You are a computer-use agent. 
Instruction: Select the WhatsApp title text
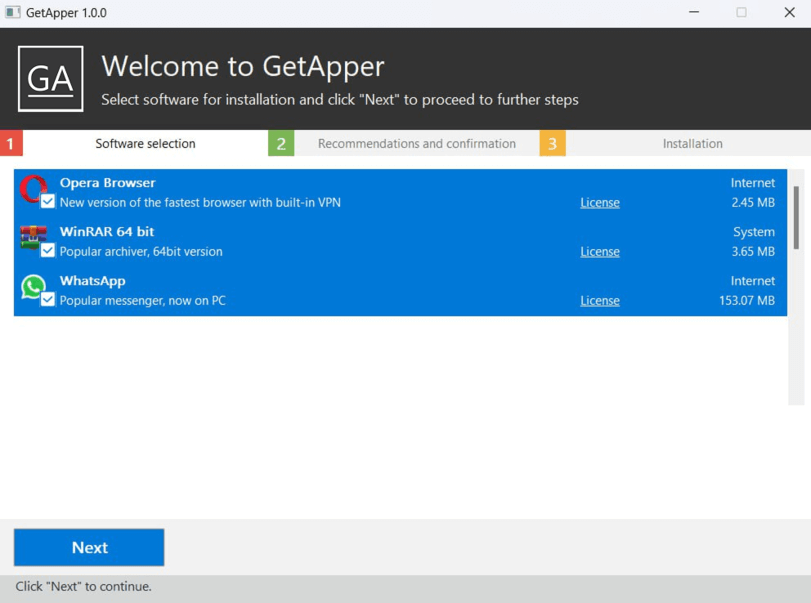pyautogui.click(x=93, y=281)
